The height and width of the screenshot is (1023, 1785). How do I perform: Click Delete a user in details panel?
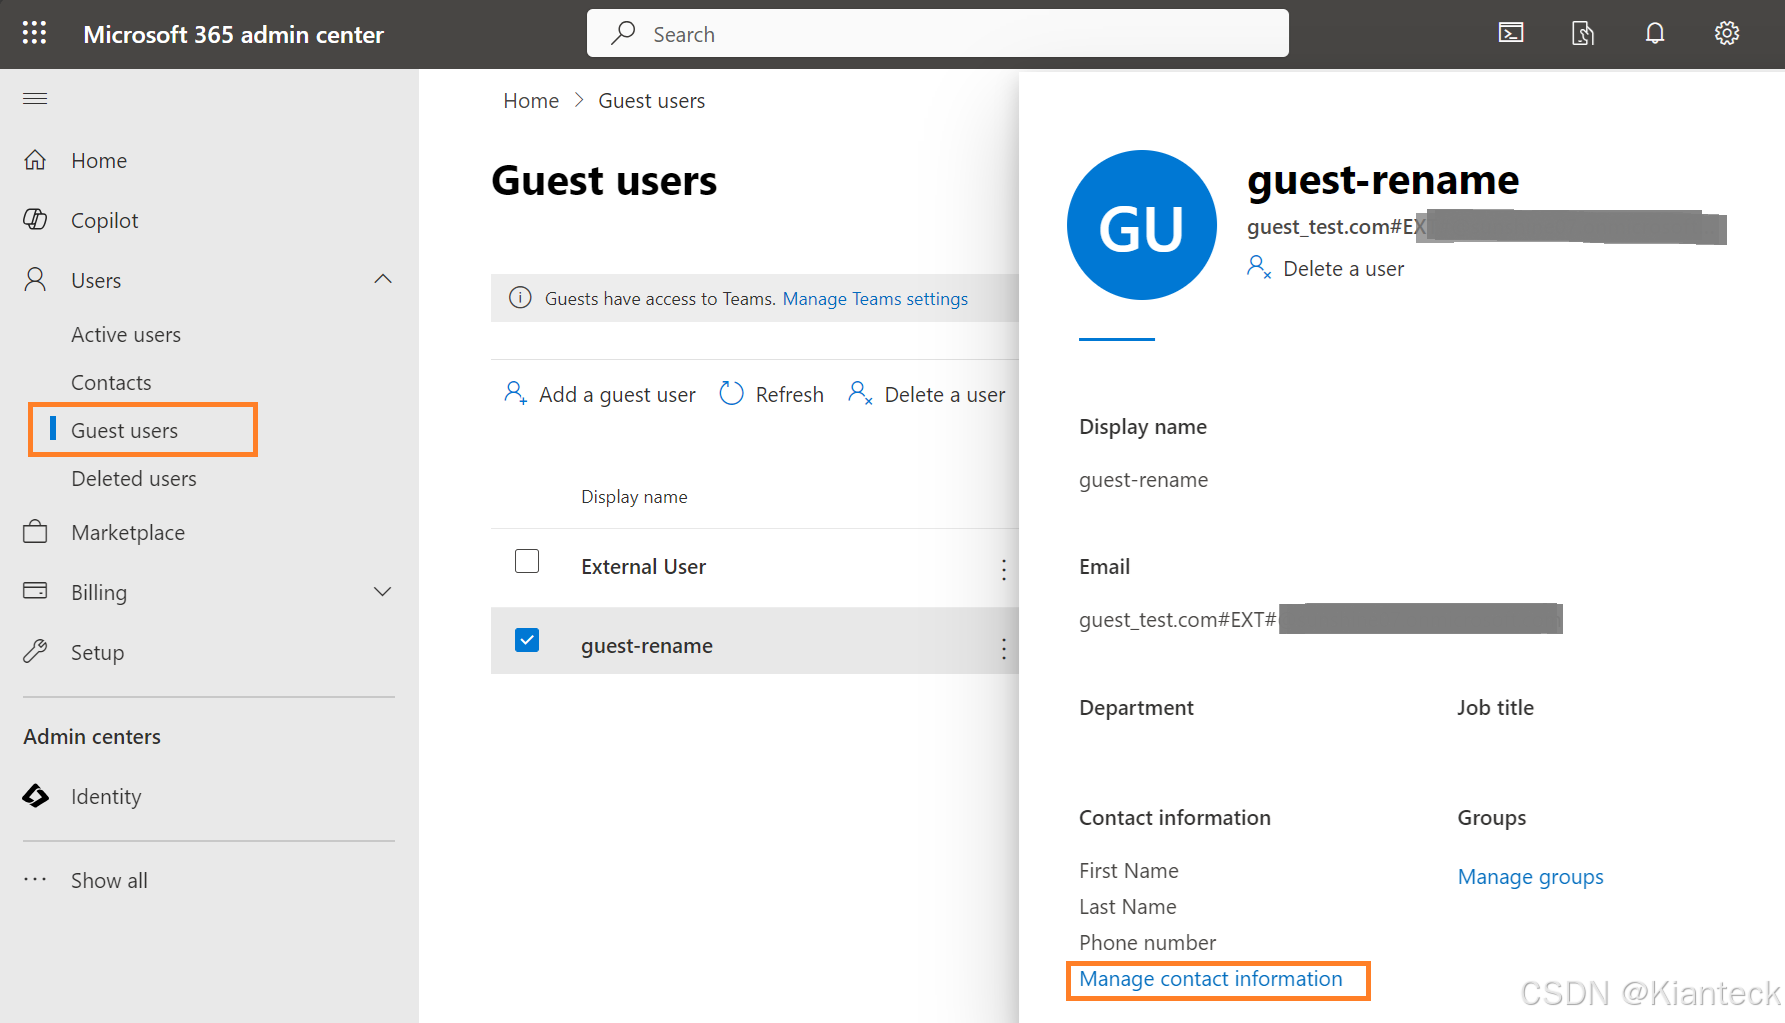click(1343, 269)
